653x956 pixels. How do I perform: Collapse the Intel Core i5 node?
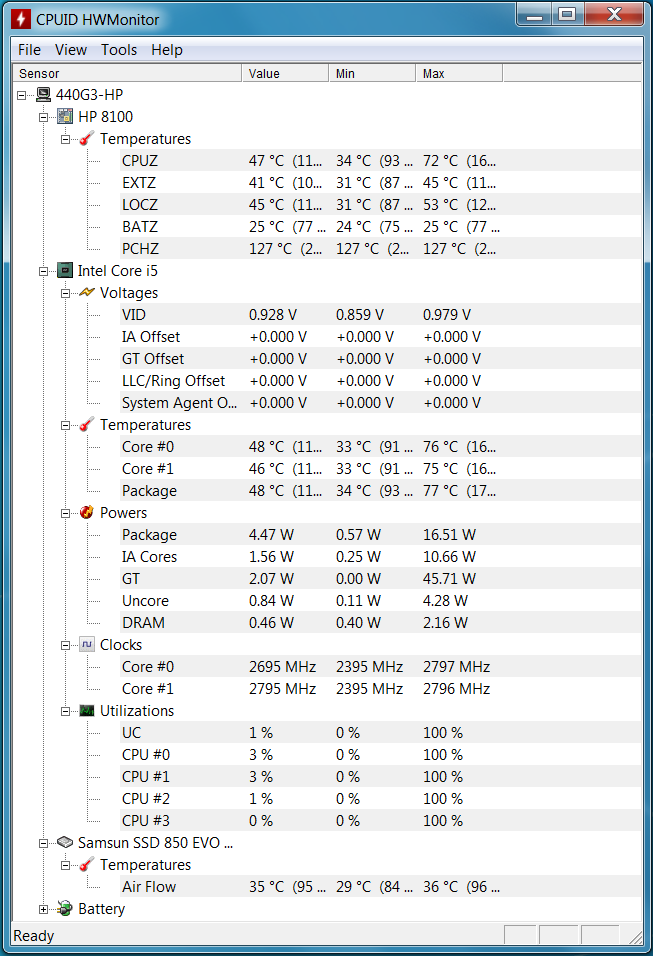coord(43,271)
